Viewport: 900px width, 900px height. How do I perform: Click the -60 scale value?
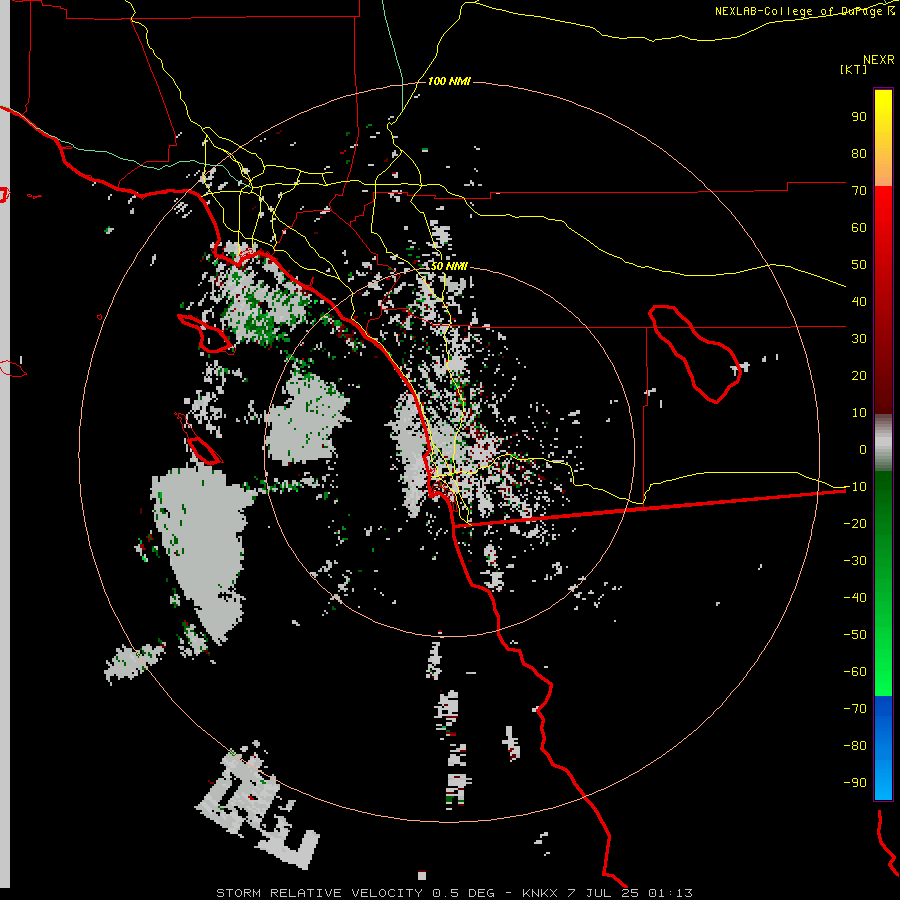(855, 672)
